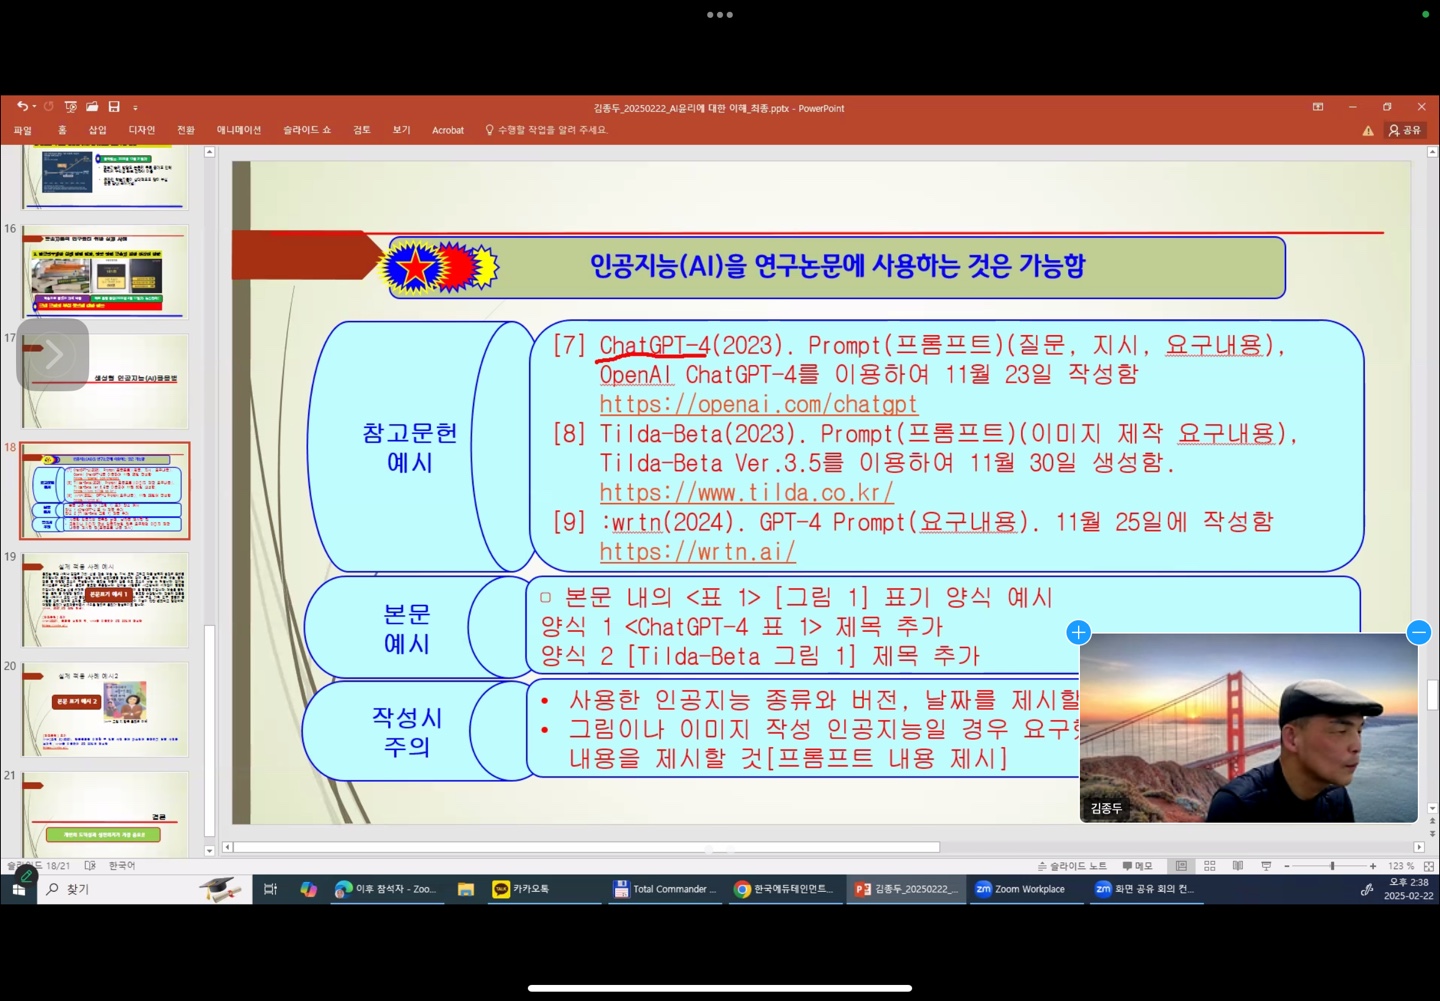This screenshot has height=1001, width=1440.
Task: Open the https://wrtn.ai/ link
Action: (x=697, y=551)
